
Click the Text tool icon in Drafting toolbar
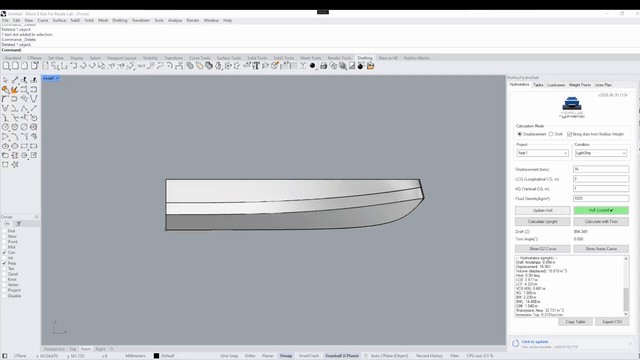click(x=256, y=66)
